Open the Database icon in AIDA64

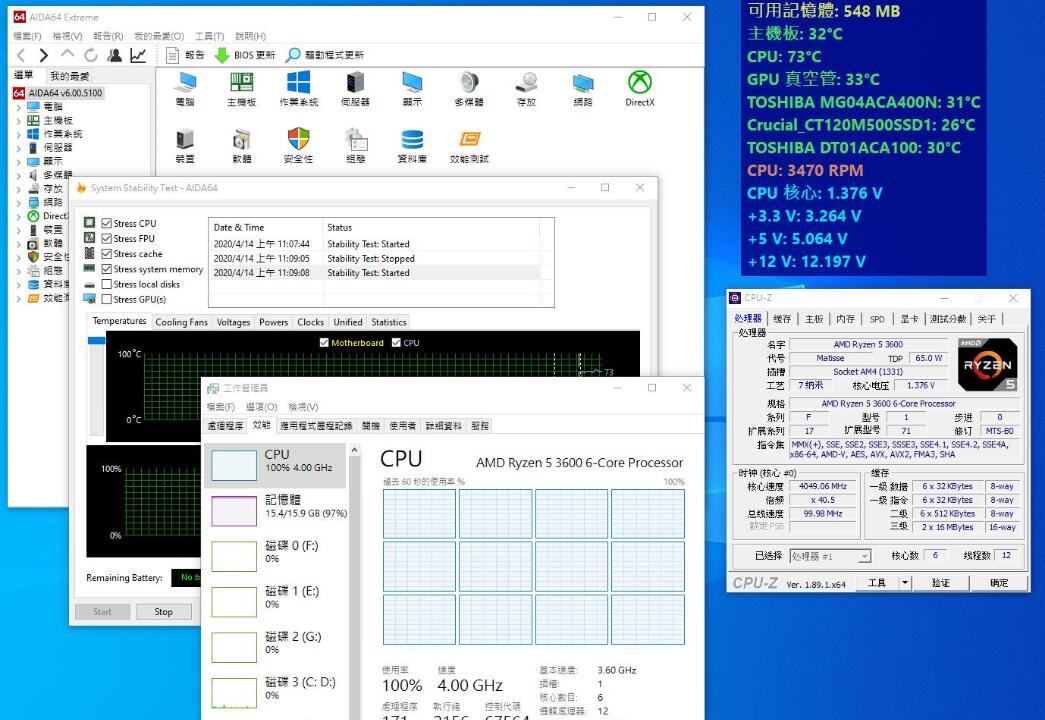point(413,146)
